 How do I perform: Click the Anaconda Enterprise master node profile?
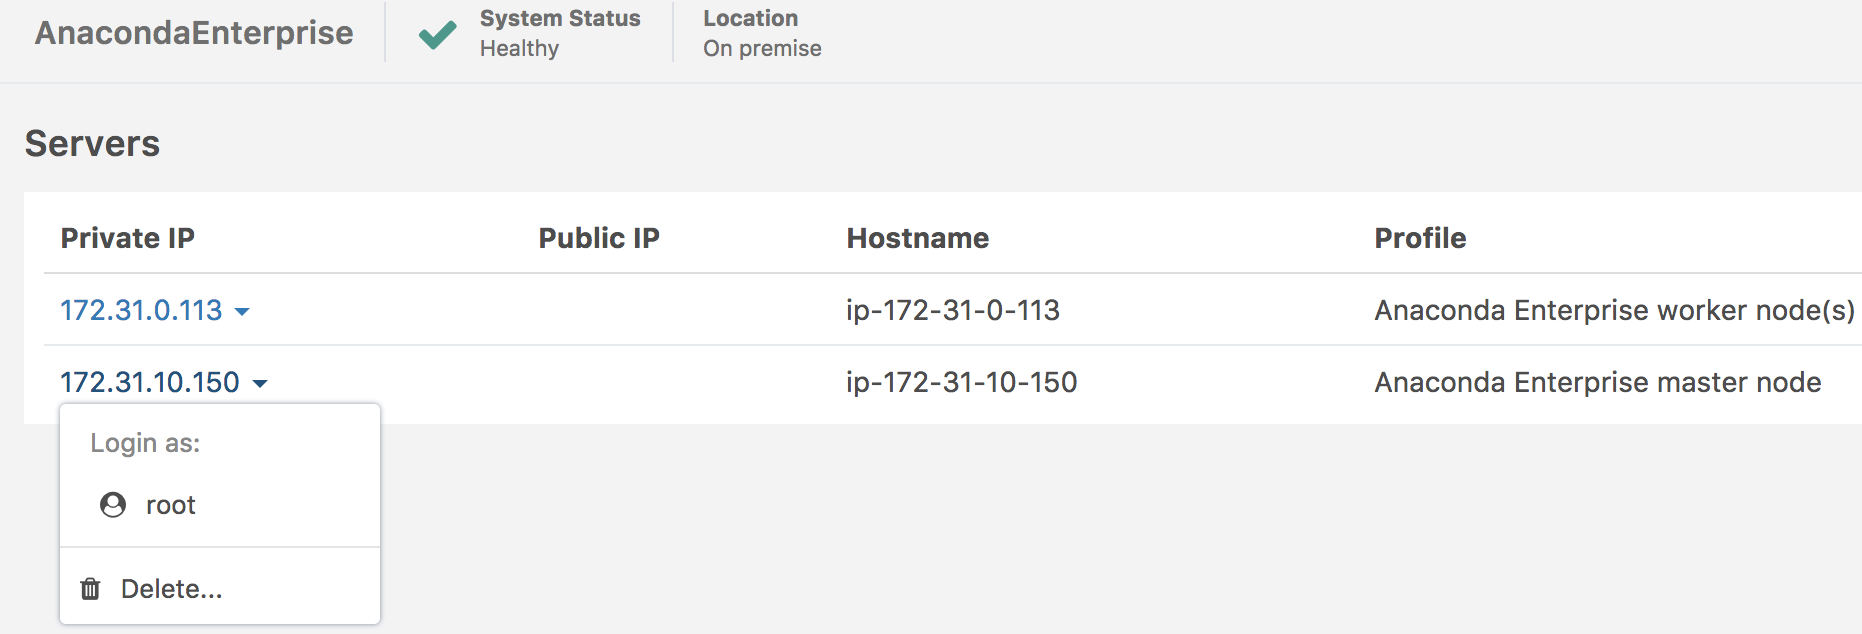(1597, 383)
